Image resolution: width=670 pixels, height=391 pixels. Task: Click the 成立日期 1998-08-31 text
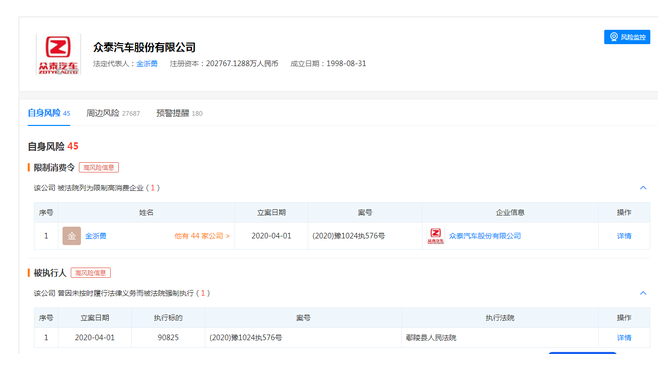328,64
